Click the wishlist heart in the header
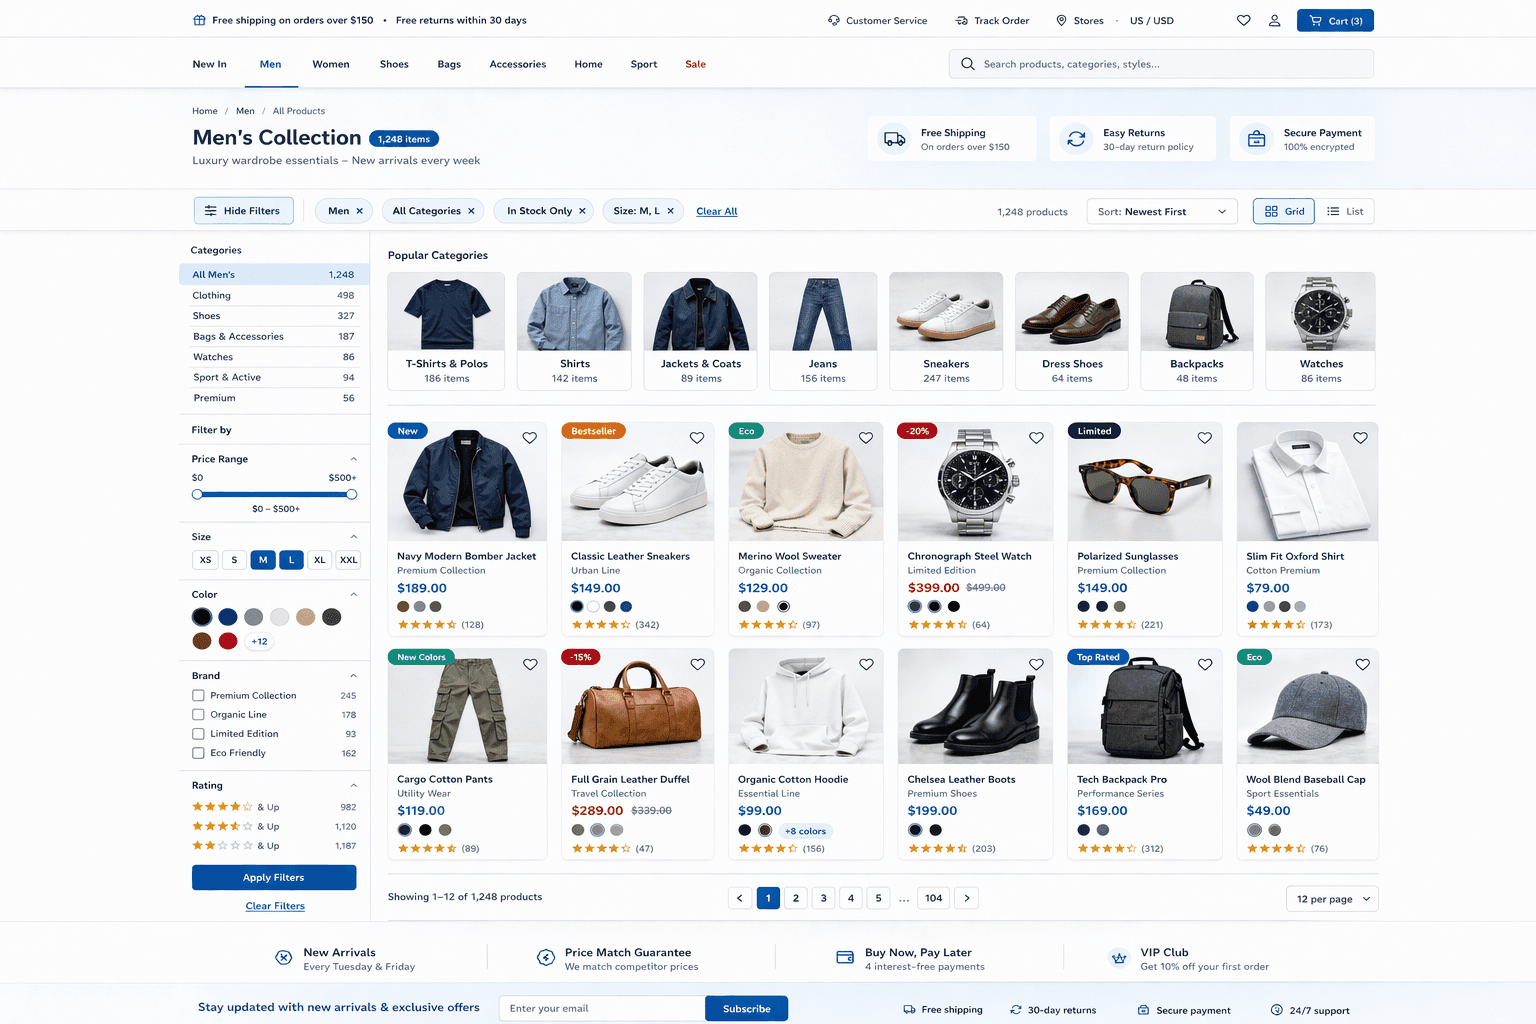The image size is (1536, 1024). tap(1243, 20)
